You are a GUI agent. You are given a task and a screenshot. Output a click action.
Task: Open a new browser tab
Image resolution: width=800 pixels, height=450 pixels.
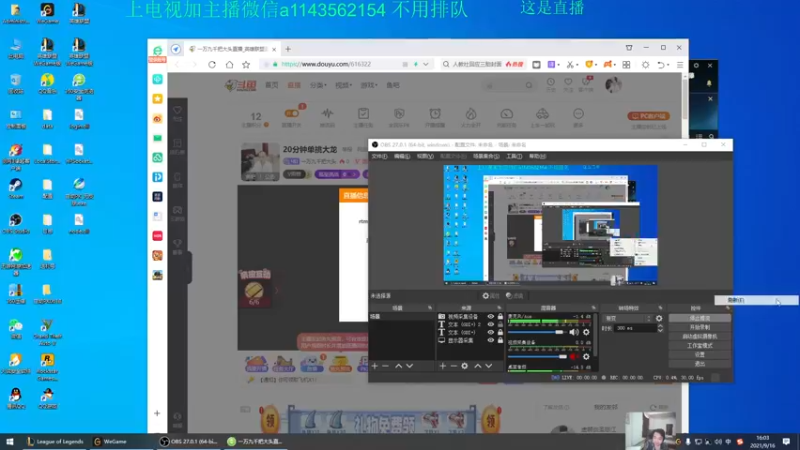(288, 49)
